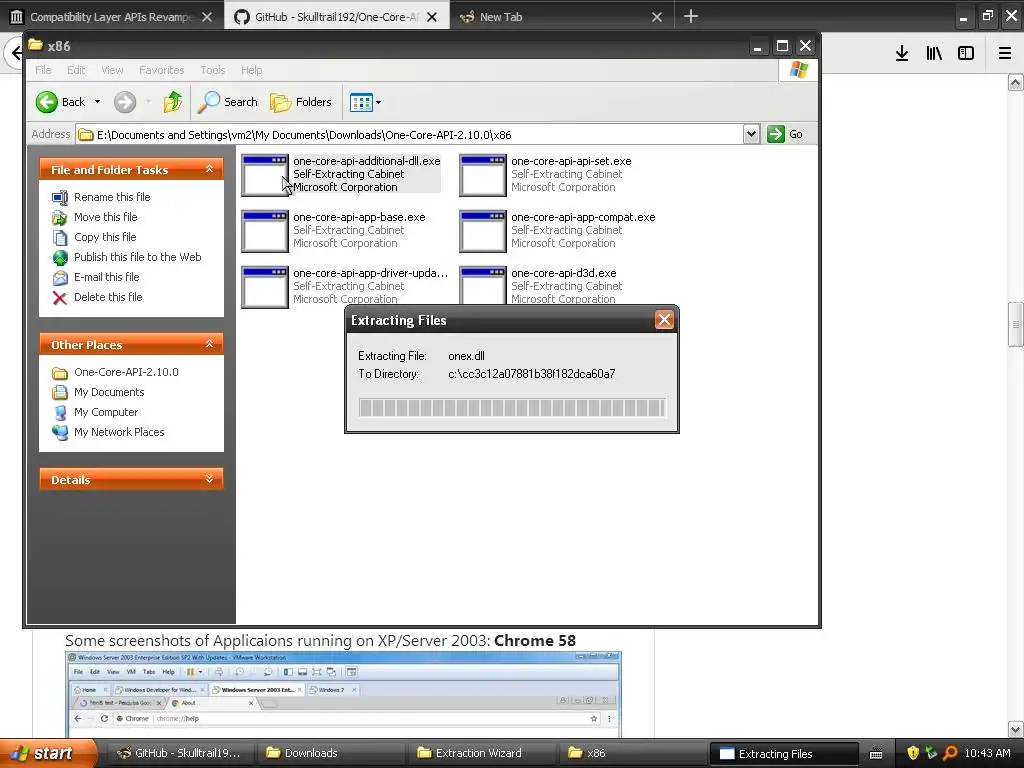Select one-core-api-additional-dll.exe file icon
Image resolution: width=1024 pixels, height=768 pixels.
tap(264, 175)
